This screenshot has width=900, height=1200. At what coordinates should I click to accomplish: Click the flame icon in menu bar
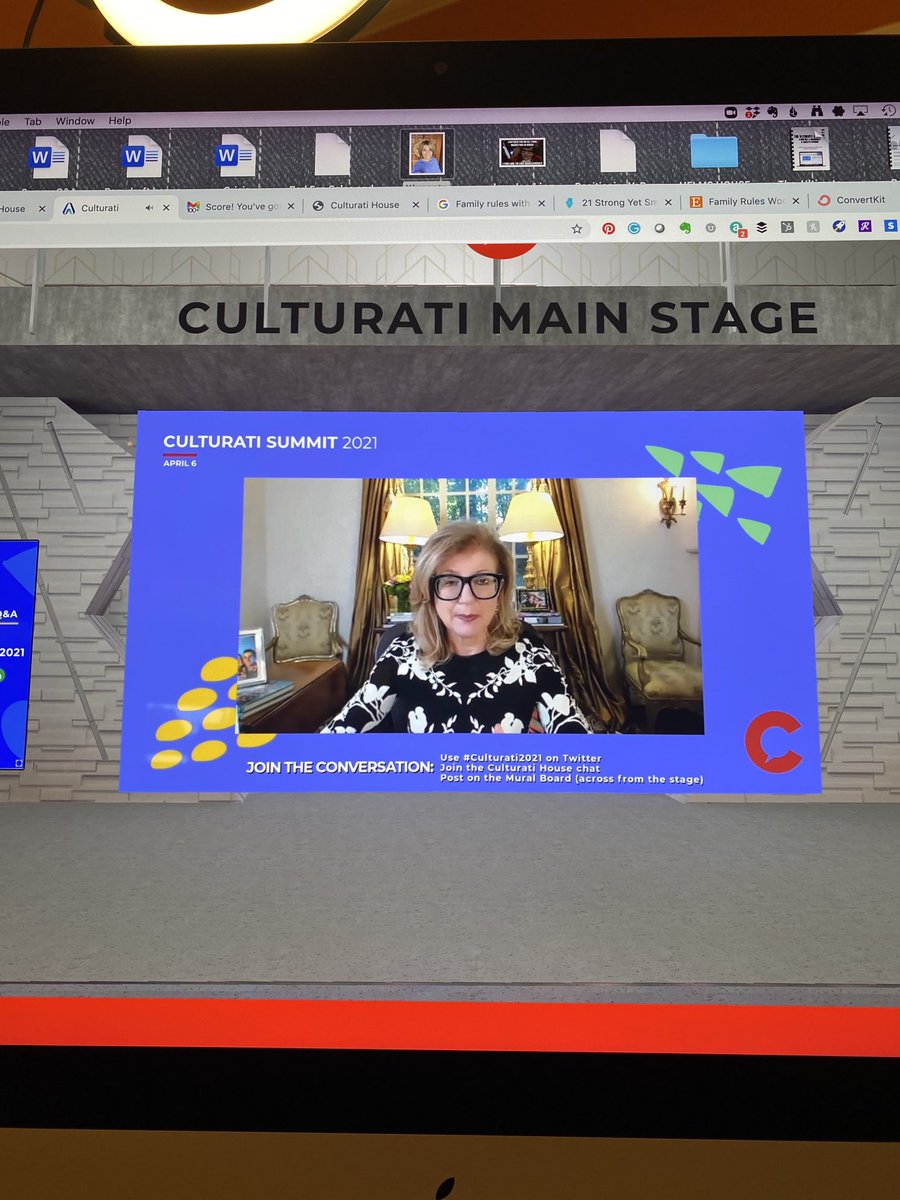[x=793, y=112]
